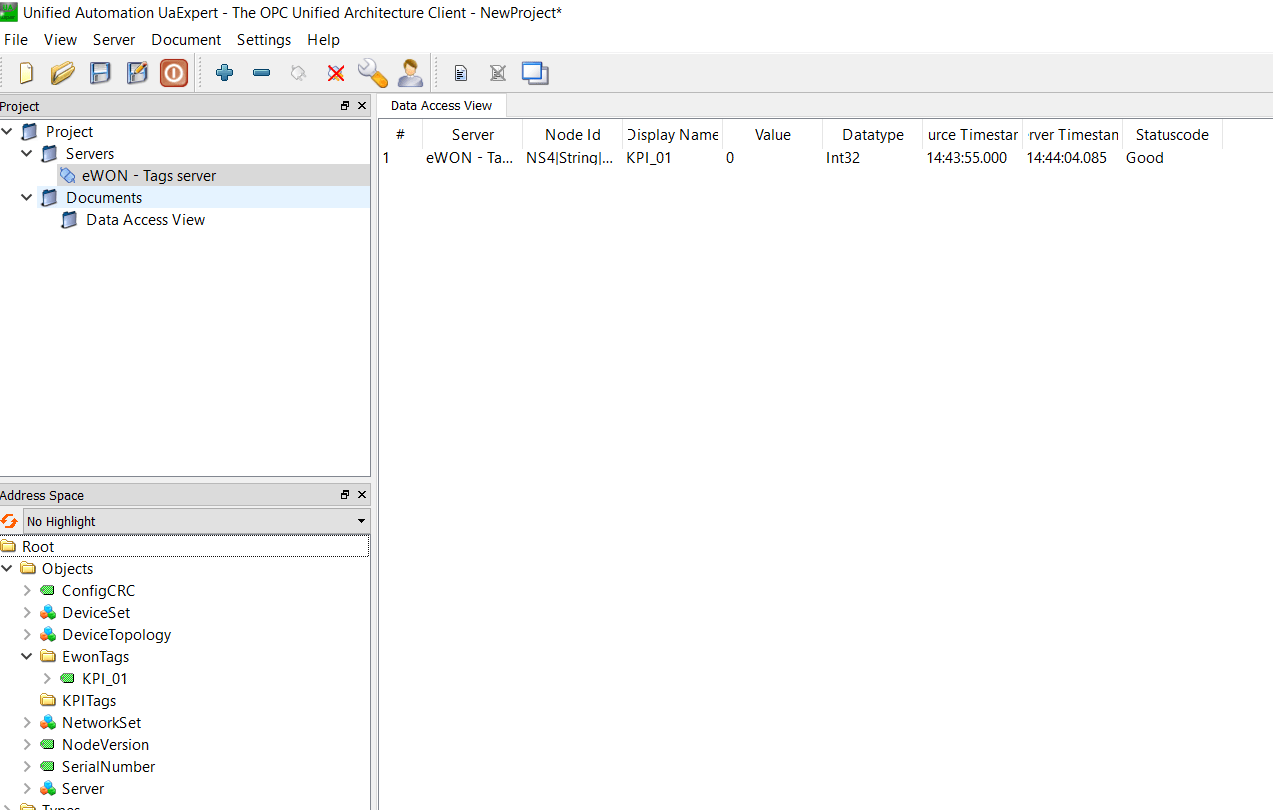Select the Add Server plus icon

[x=224, y=72]
